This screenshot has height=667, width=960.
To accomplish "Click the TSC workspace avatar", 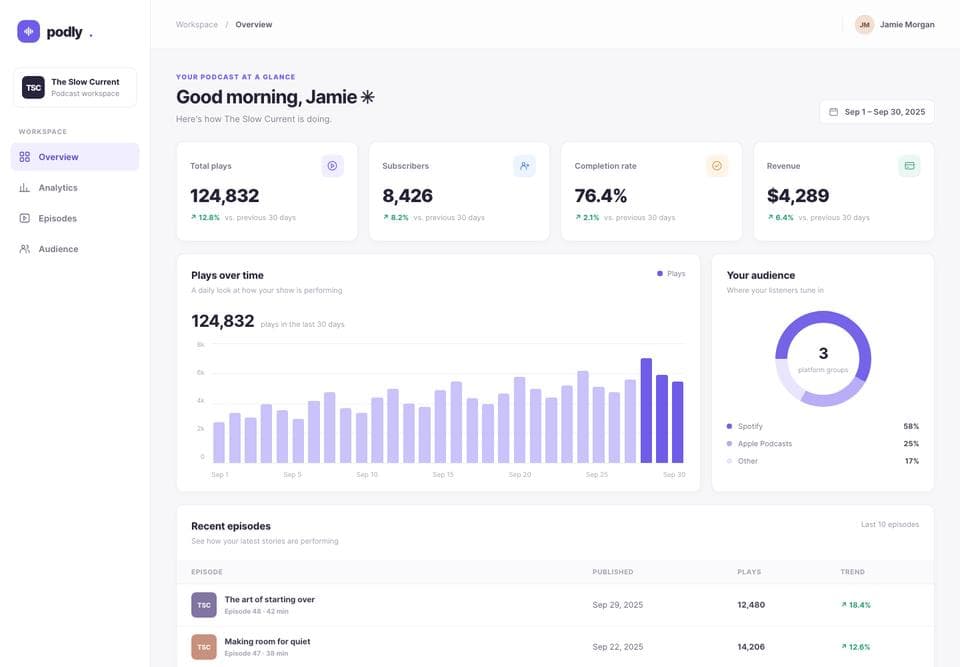I will coord(33,88).
